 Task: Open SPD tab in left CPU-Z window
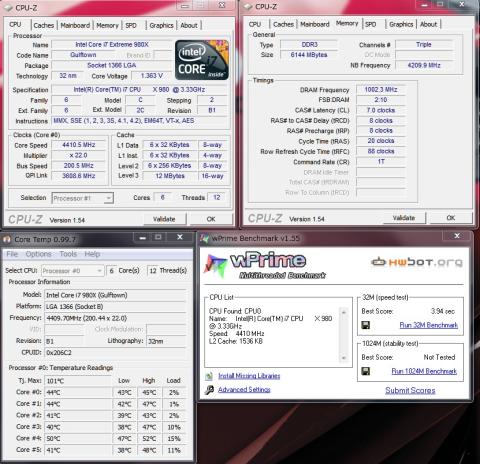[x=131, y=25]
